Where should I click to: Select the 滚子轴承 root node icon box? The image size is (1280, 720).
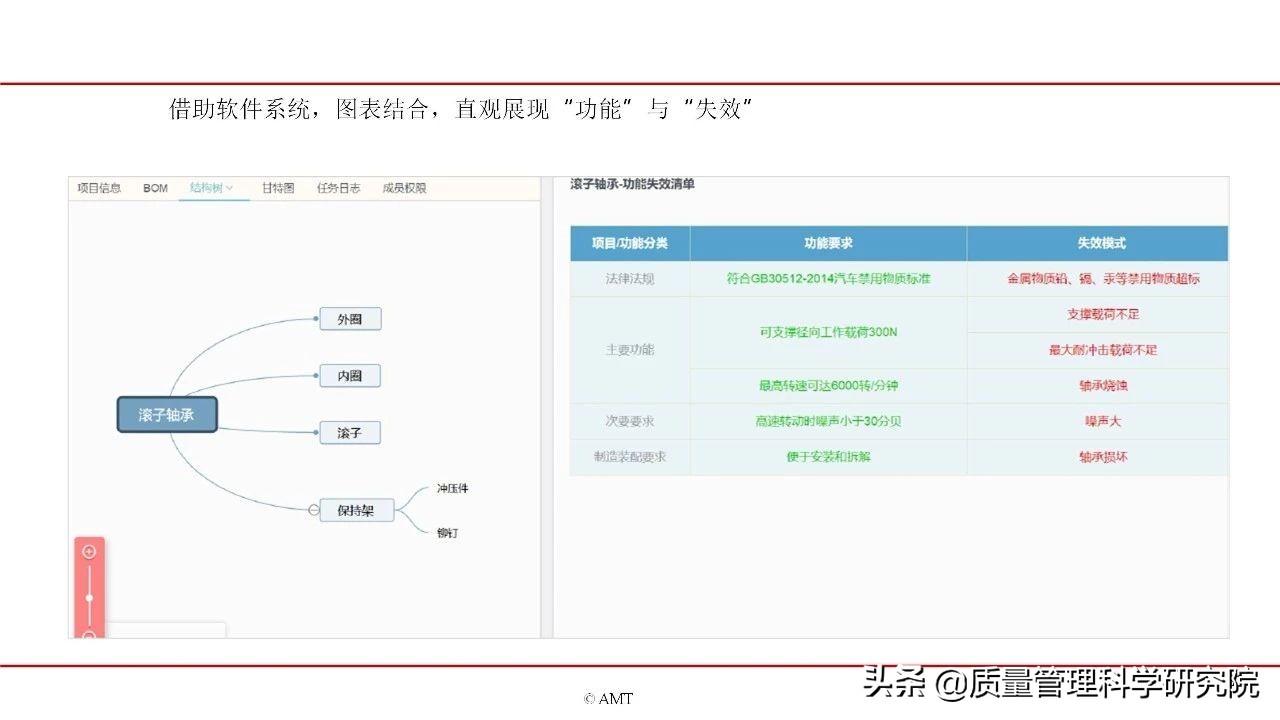pos(167,414)
